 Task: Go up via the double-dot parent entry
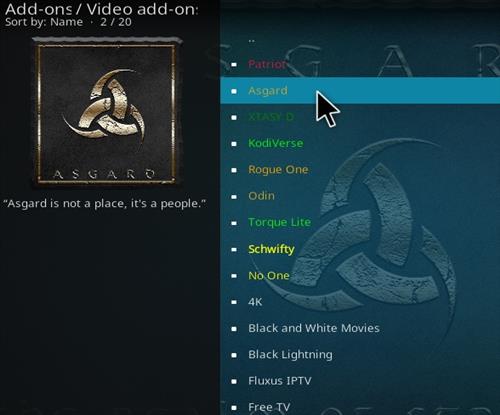click(360, 40)
